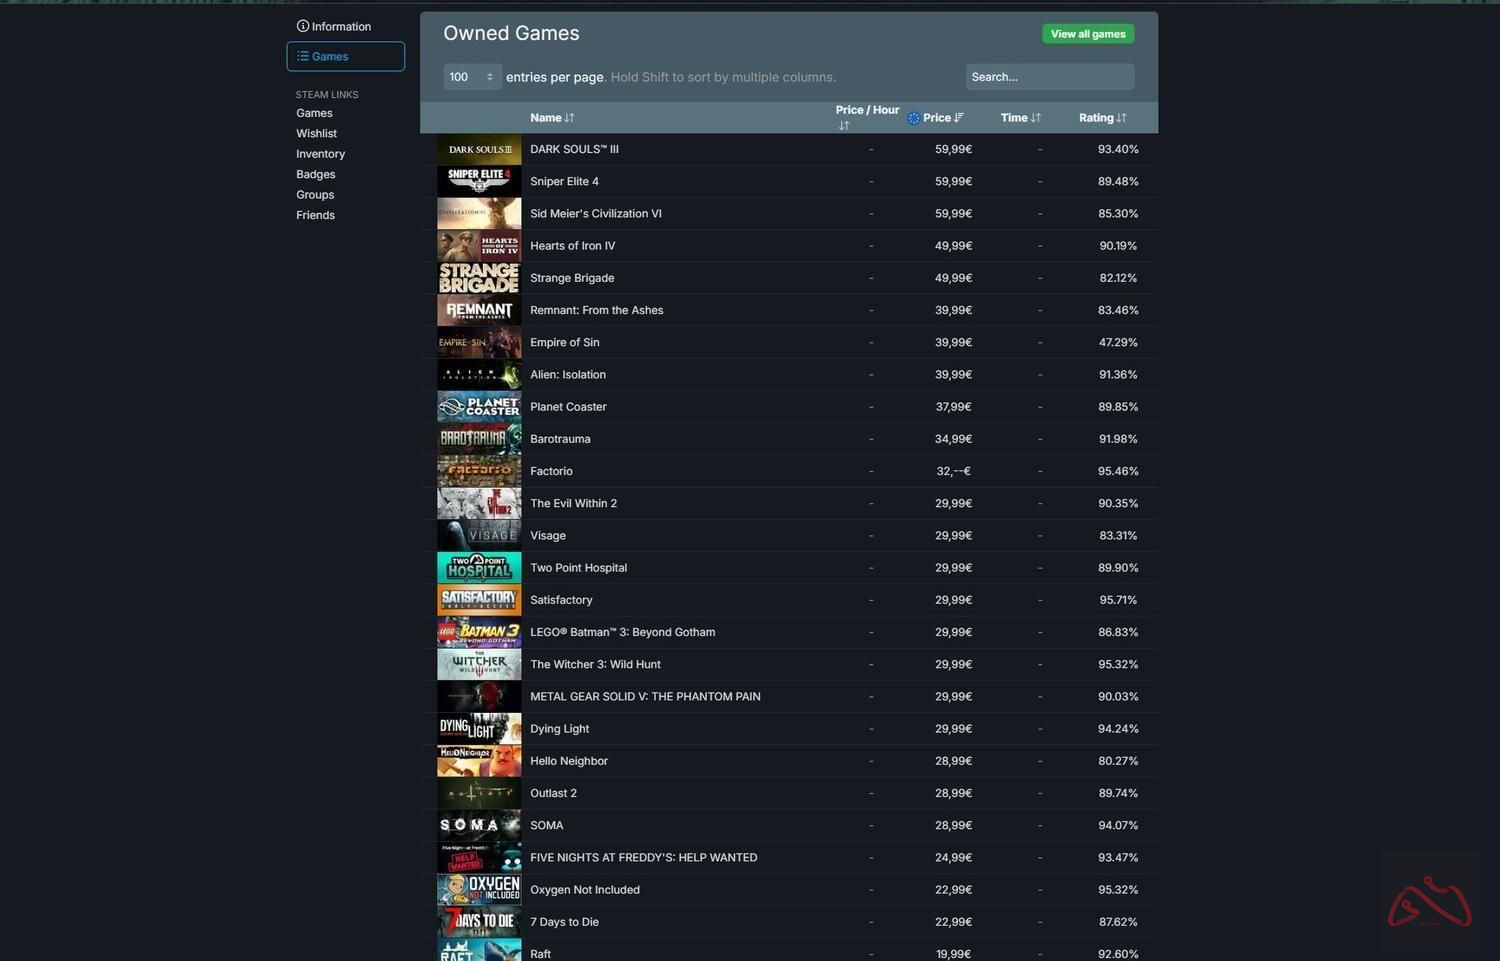Select the Games tab in sidebar
Screen dimensions: 1500x961
pos(345,56)
